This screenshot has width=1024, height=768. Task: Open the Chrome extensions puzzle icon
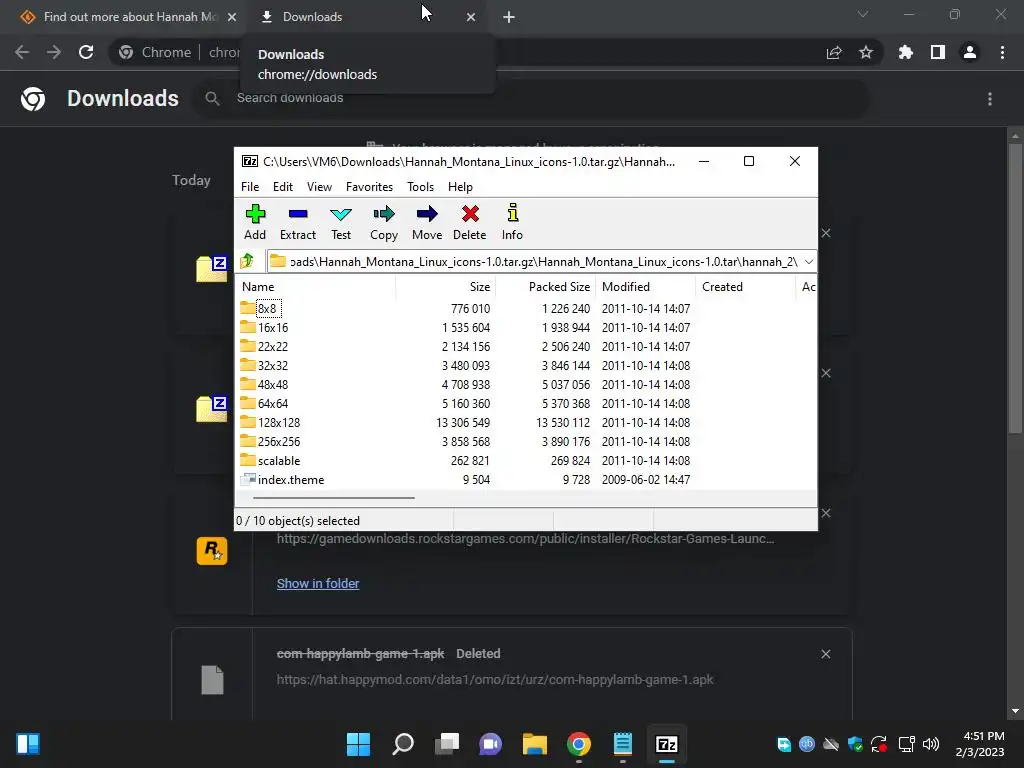click(905, 52)
